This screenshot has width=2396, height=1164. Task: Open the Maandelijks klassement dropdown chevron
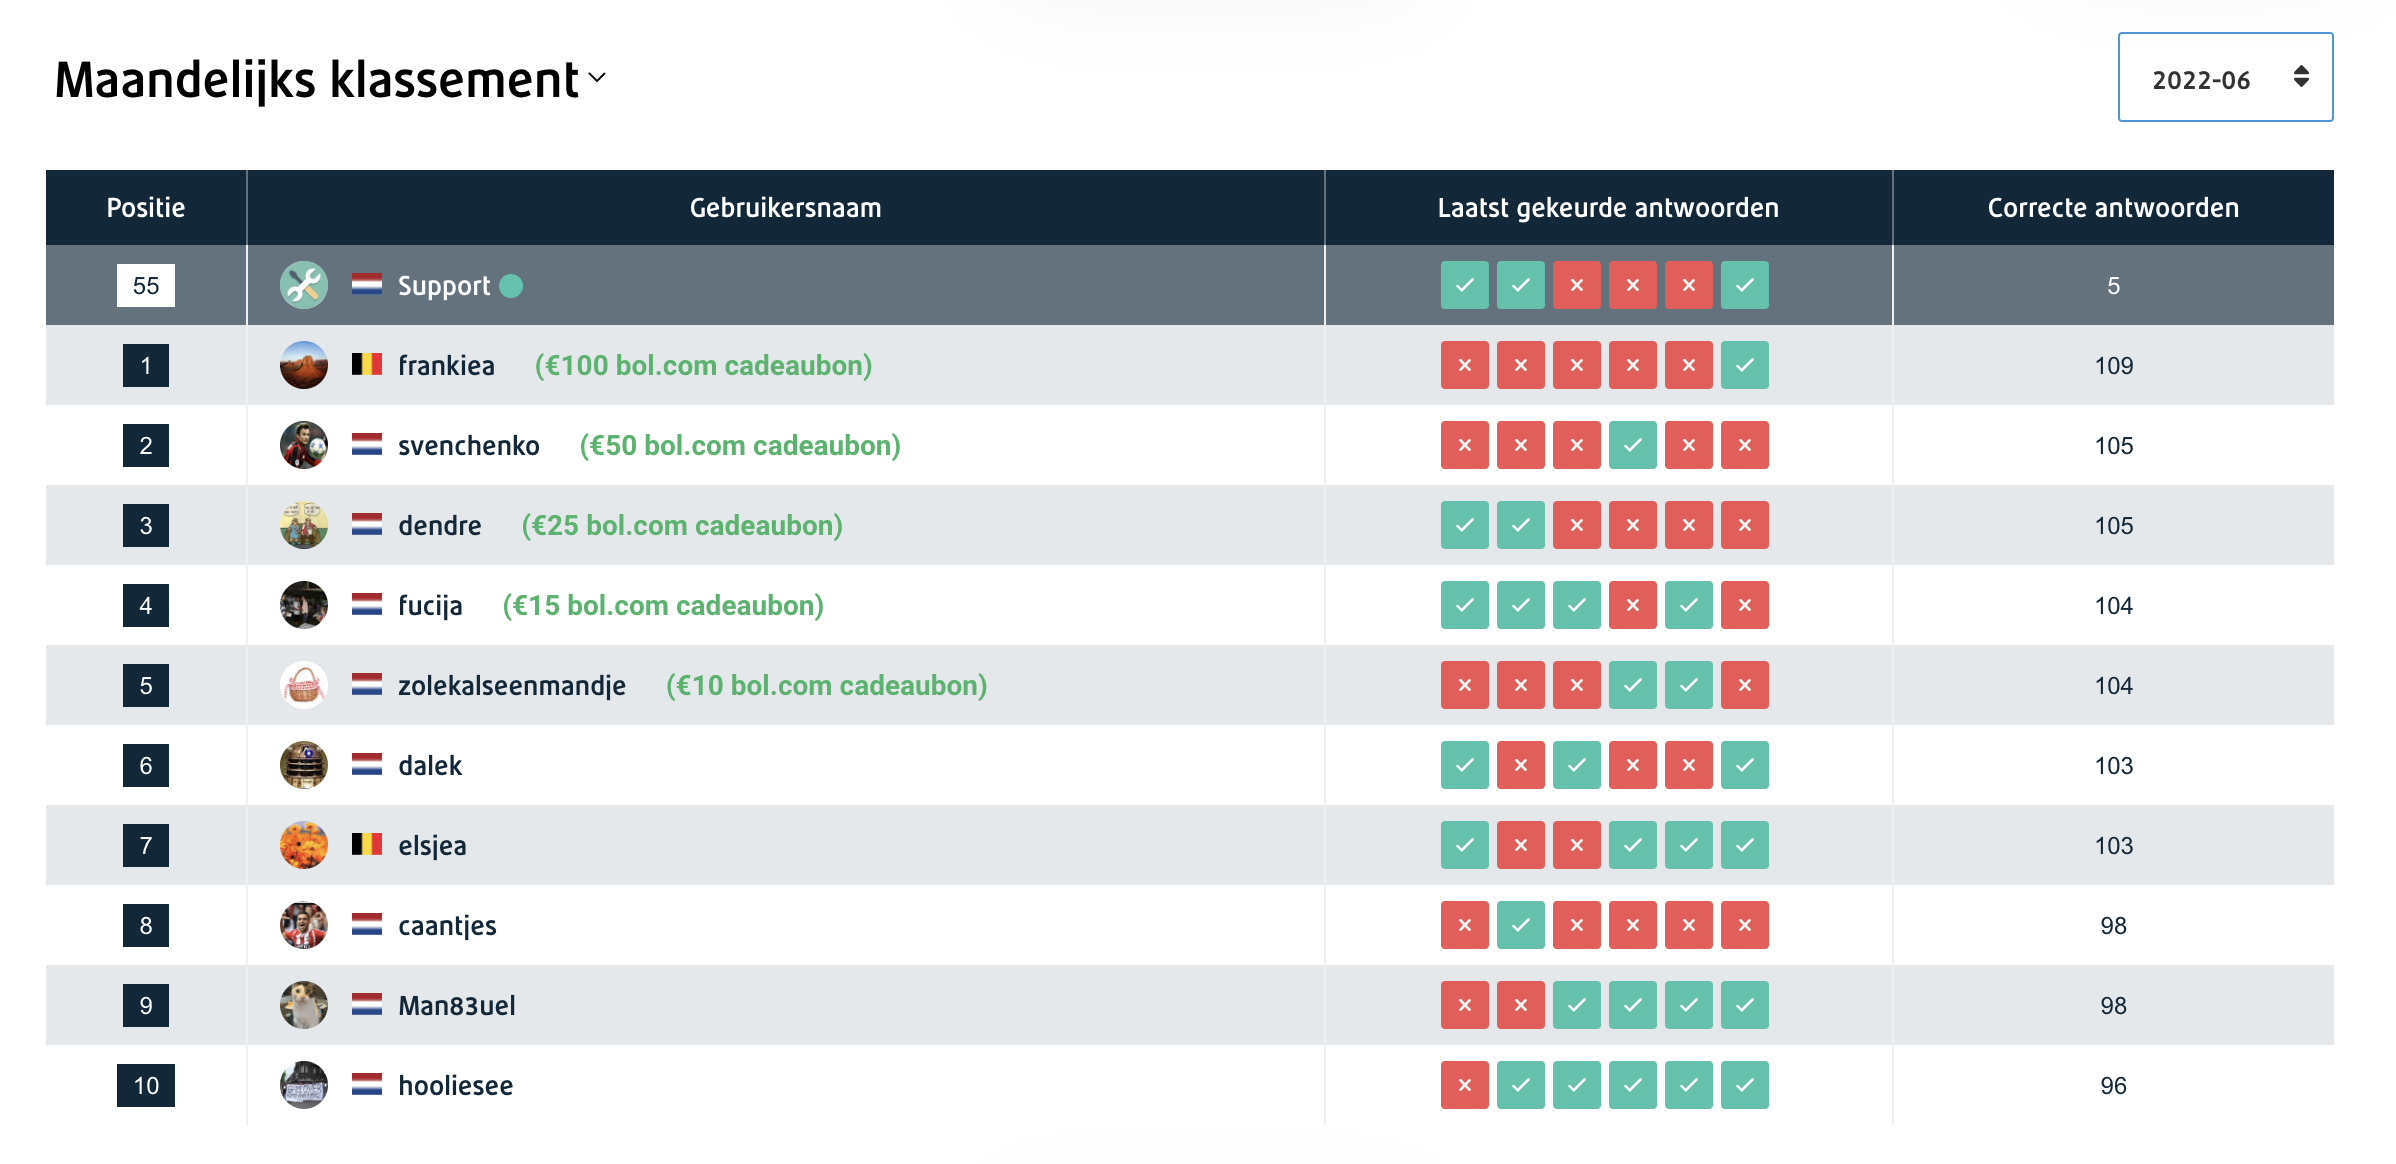point(597,78)
